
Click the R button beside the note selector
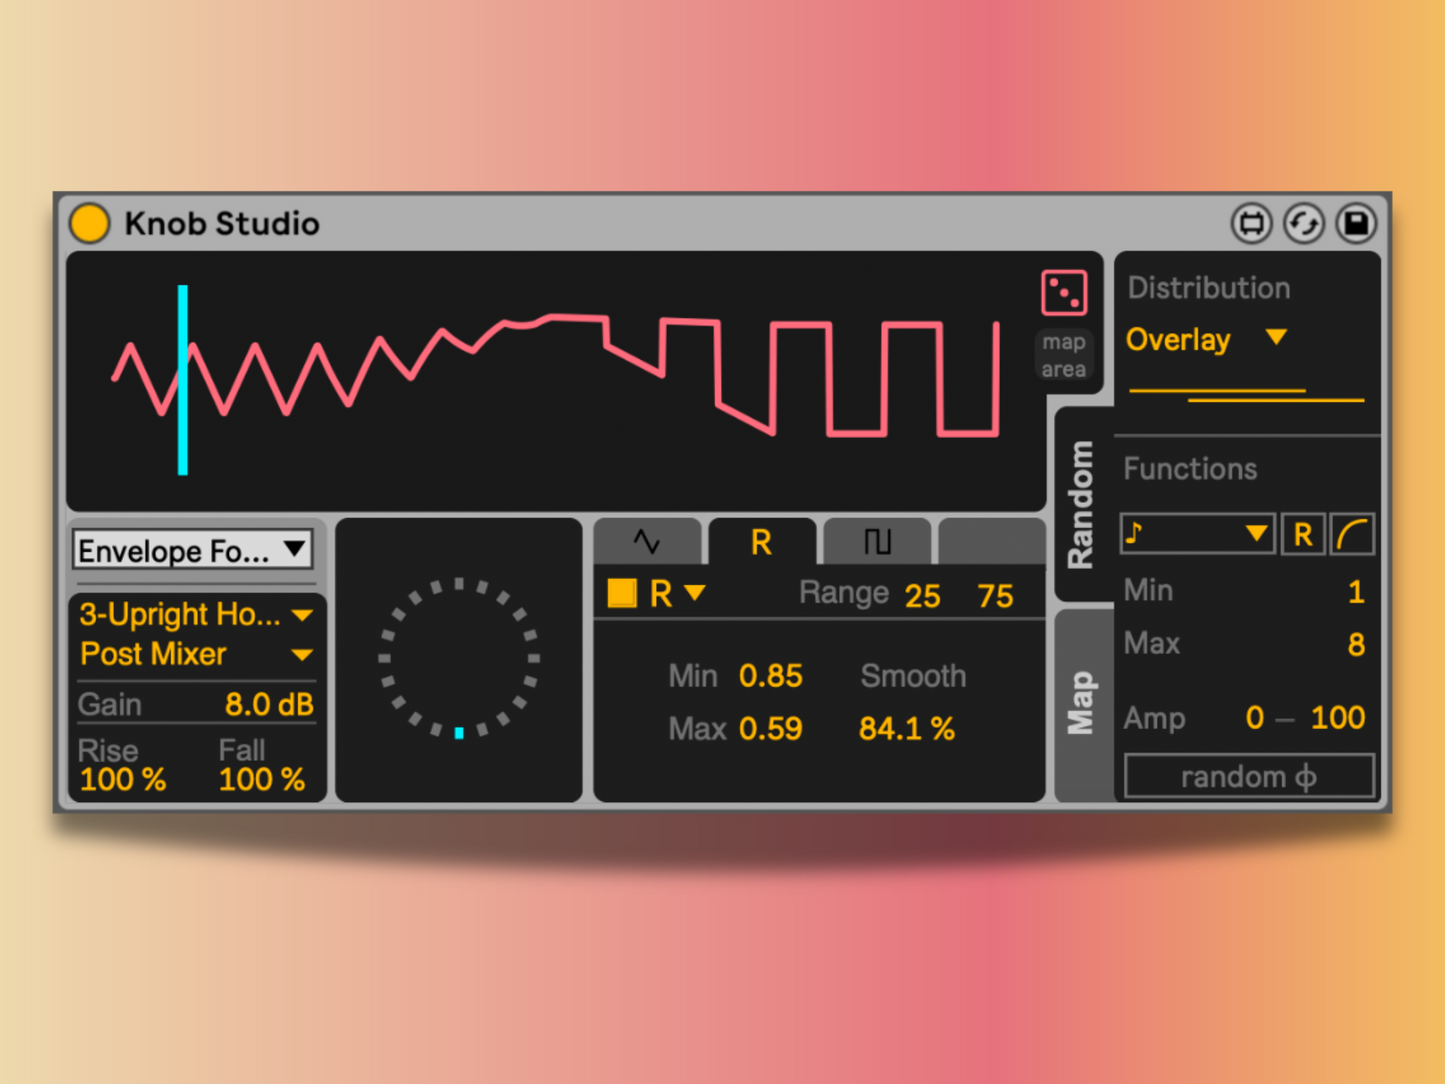point(1302,534)
